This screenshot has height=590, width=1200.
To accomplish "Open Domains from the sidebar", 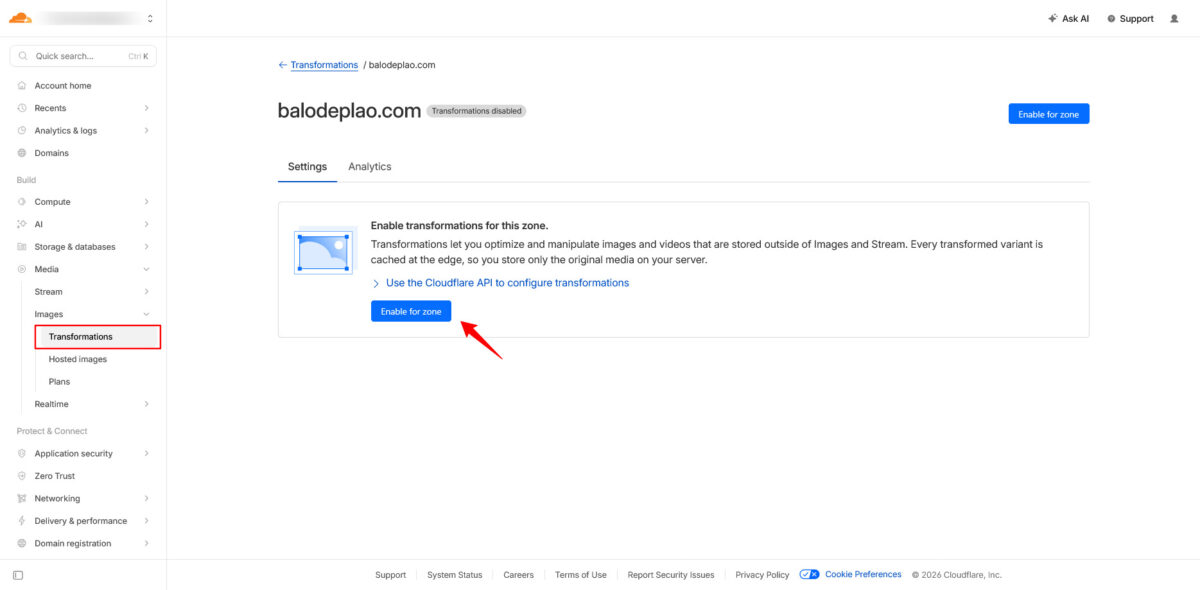I will 51,153.
